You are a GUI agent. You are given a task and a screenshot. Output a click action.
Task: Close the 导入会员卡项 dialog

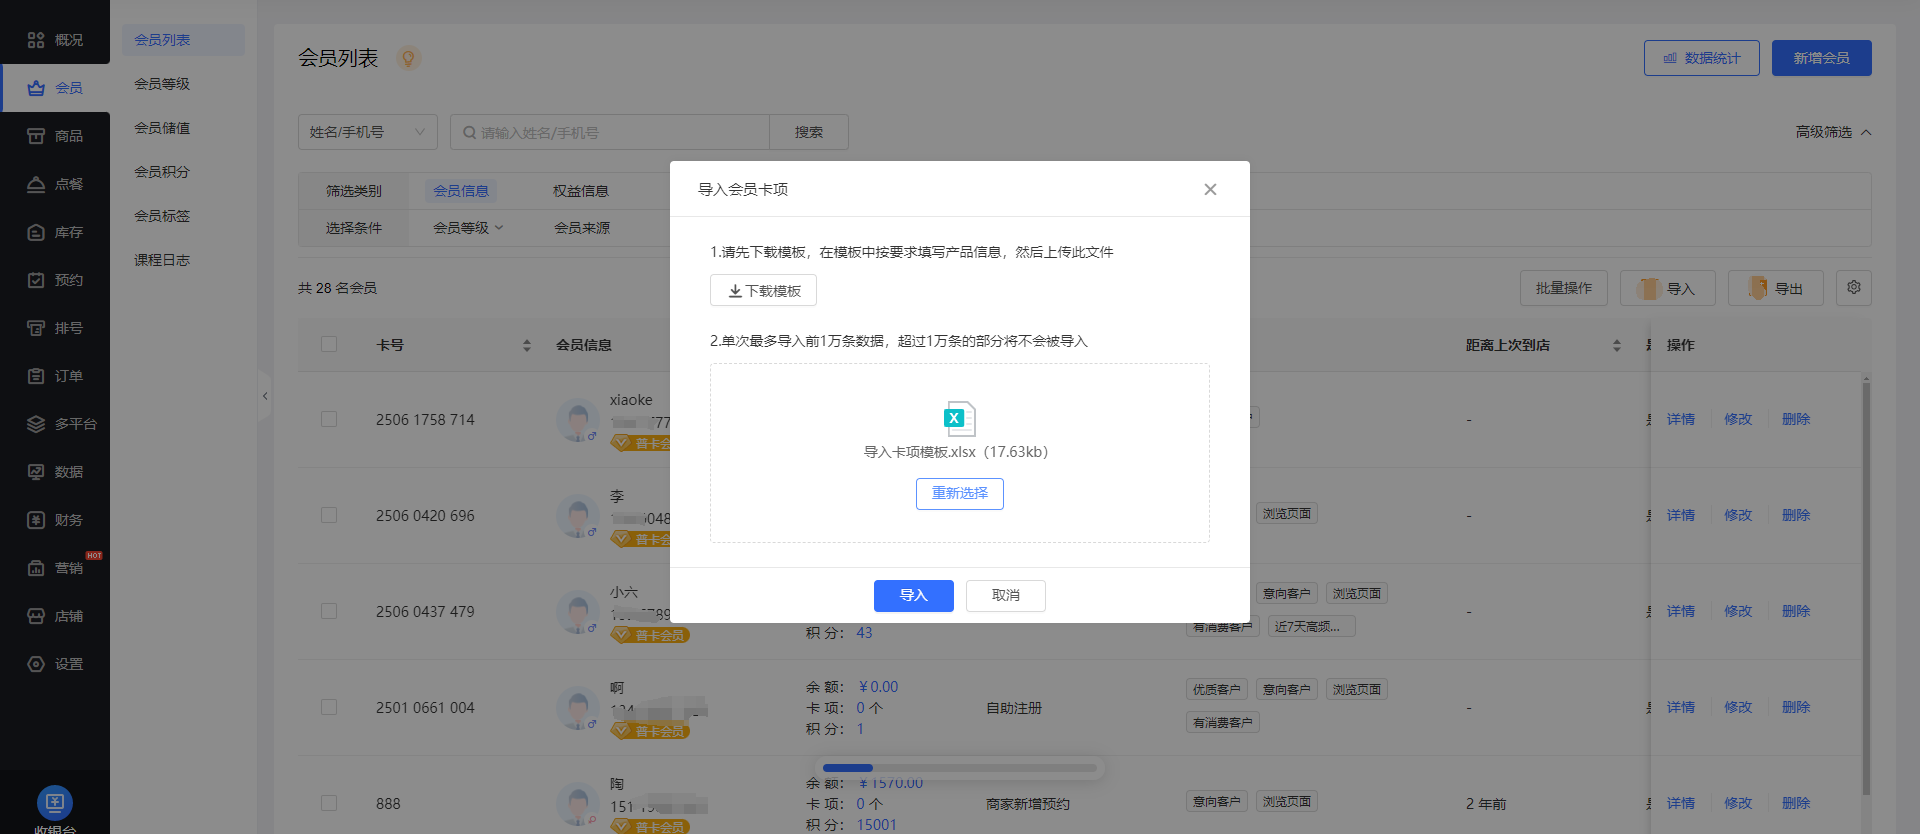(1210, 189)
